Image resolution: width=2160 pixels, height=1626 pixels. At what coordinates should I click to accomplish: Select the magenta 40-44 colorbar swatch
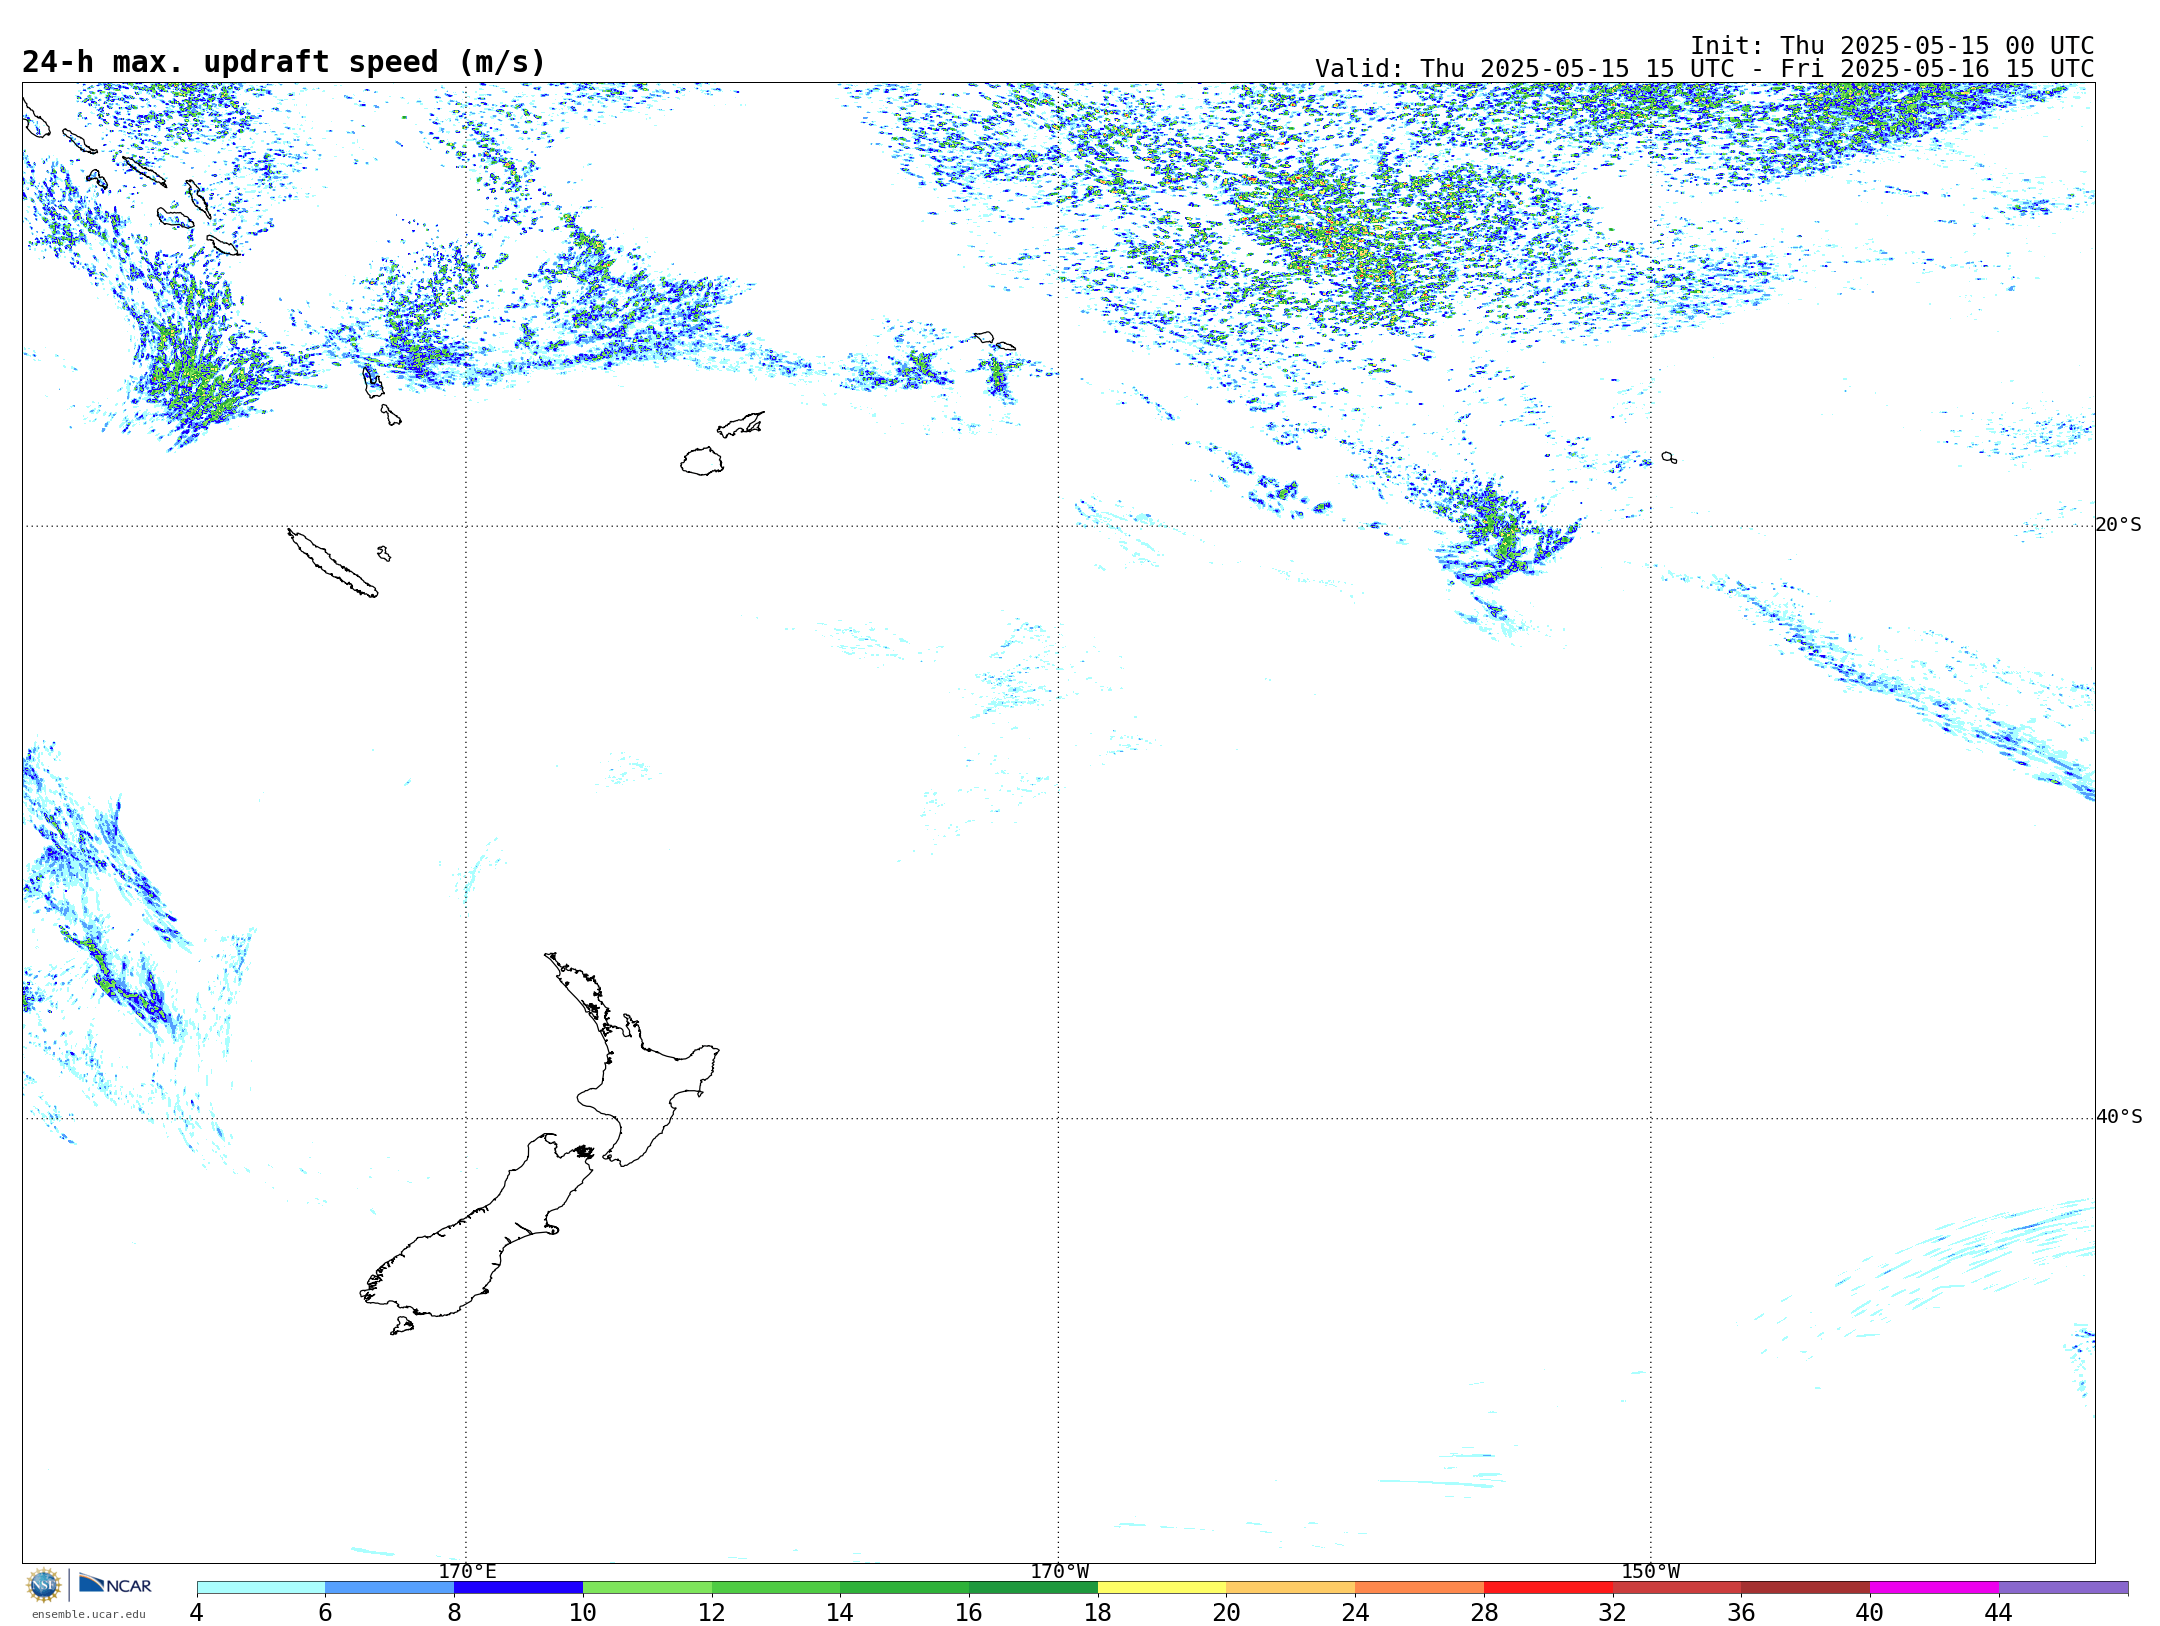coord(1934,1587)
